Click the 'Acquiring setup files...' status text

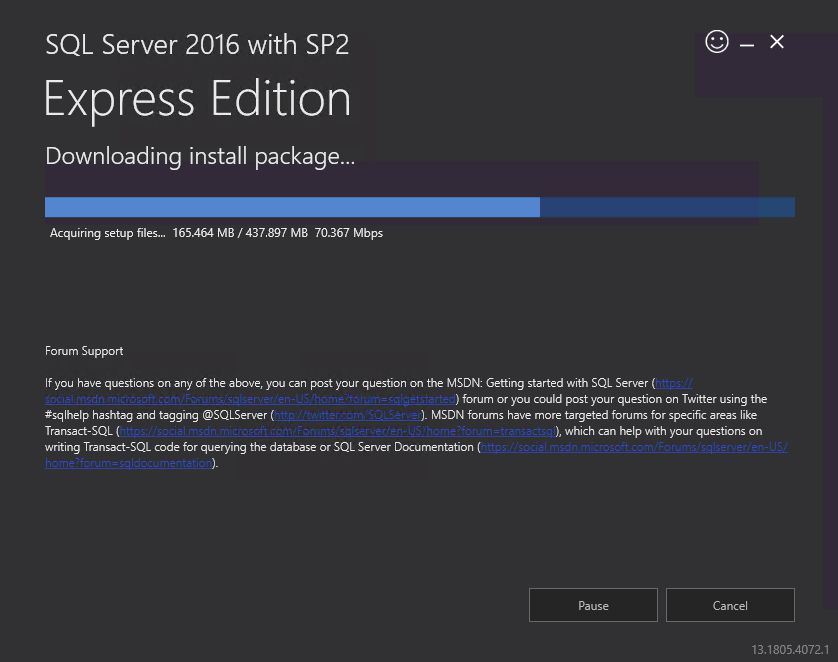point(107,233)
